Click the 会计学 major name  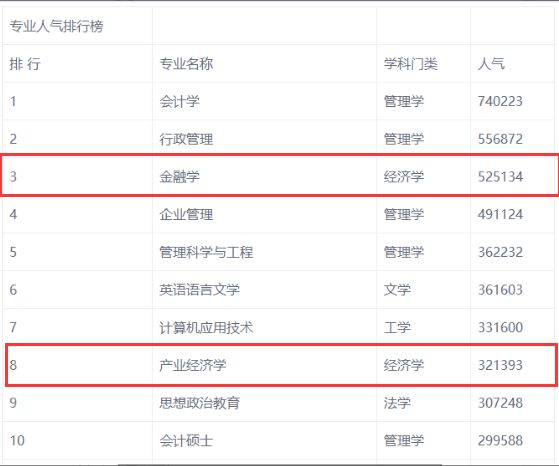click(179, 102)
